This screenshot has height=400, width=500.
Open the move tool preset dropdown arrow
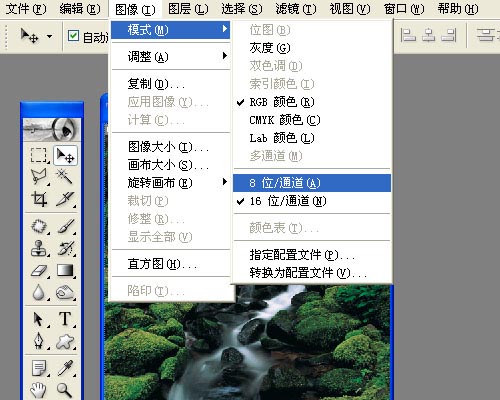click(x=49, y=36)
